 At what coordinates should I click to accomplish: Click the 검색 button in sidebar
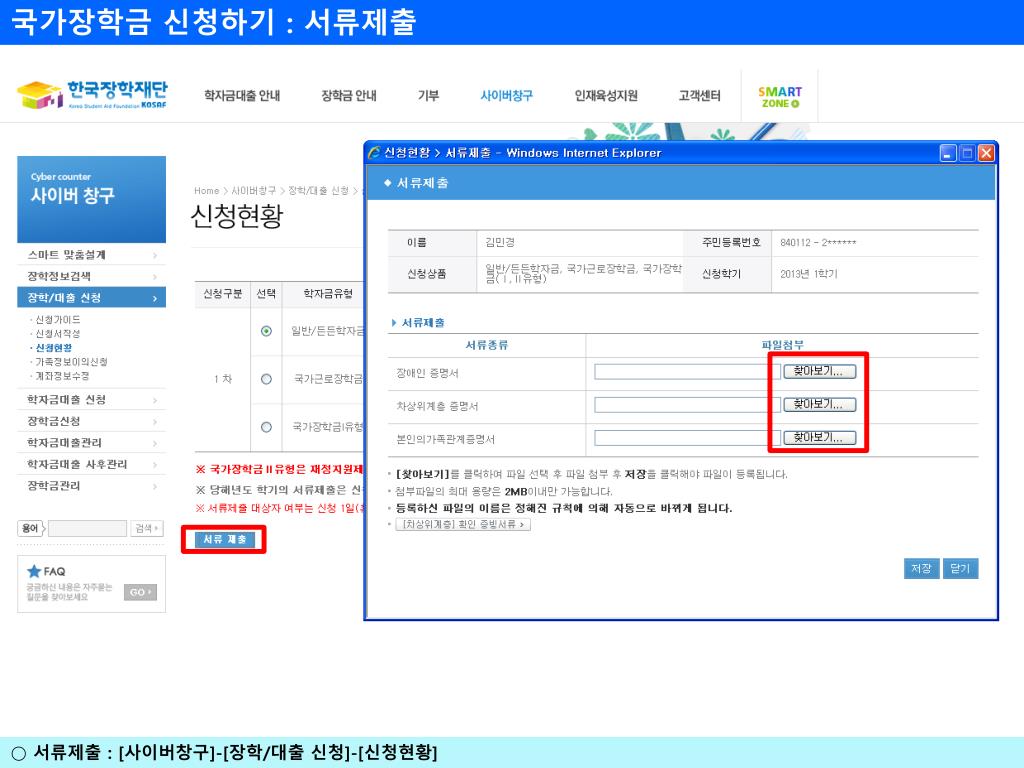pyautogui.click(x=147, y=528)
